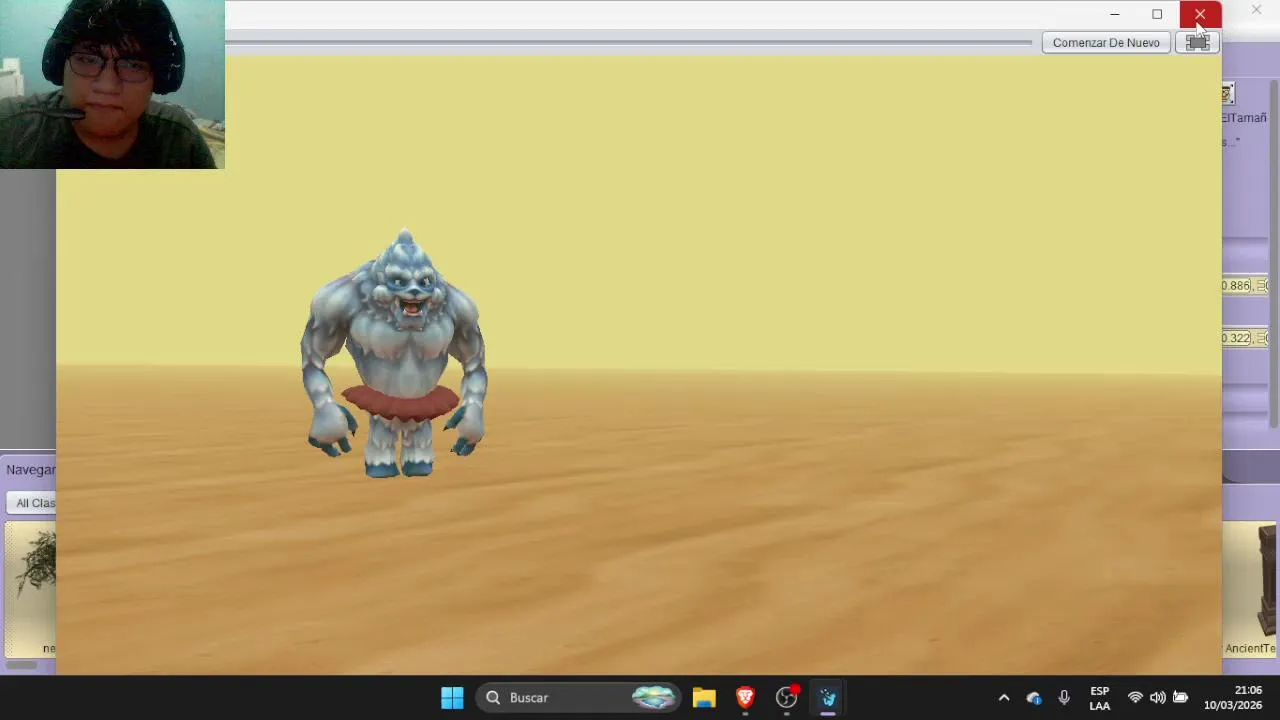Show hidden system tray icons
This screenshot has height=720, width=1280.
click(x=1004, y=698)
